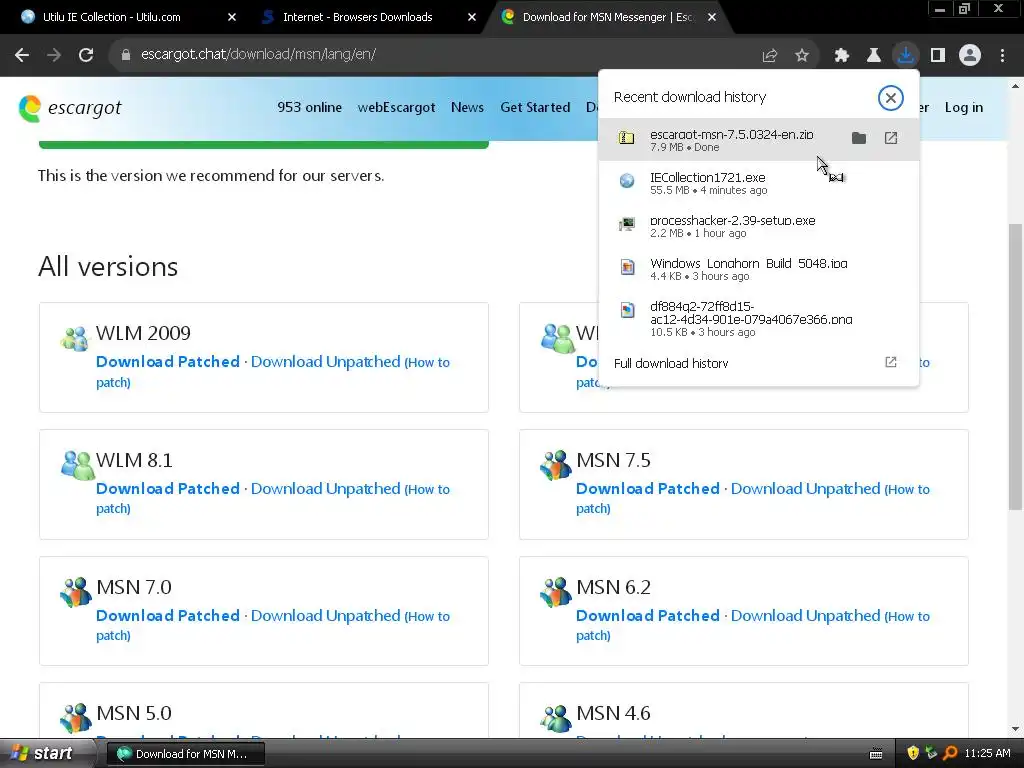Close the Recent download history popup
This screenshot has height=768, width=1024.
point(890,98)
